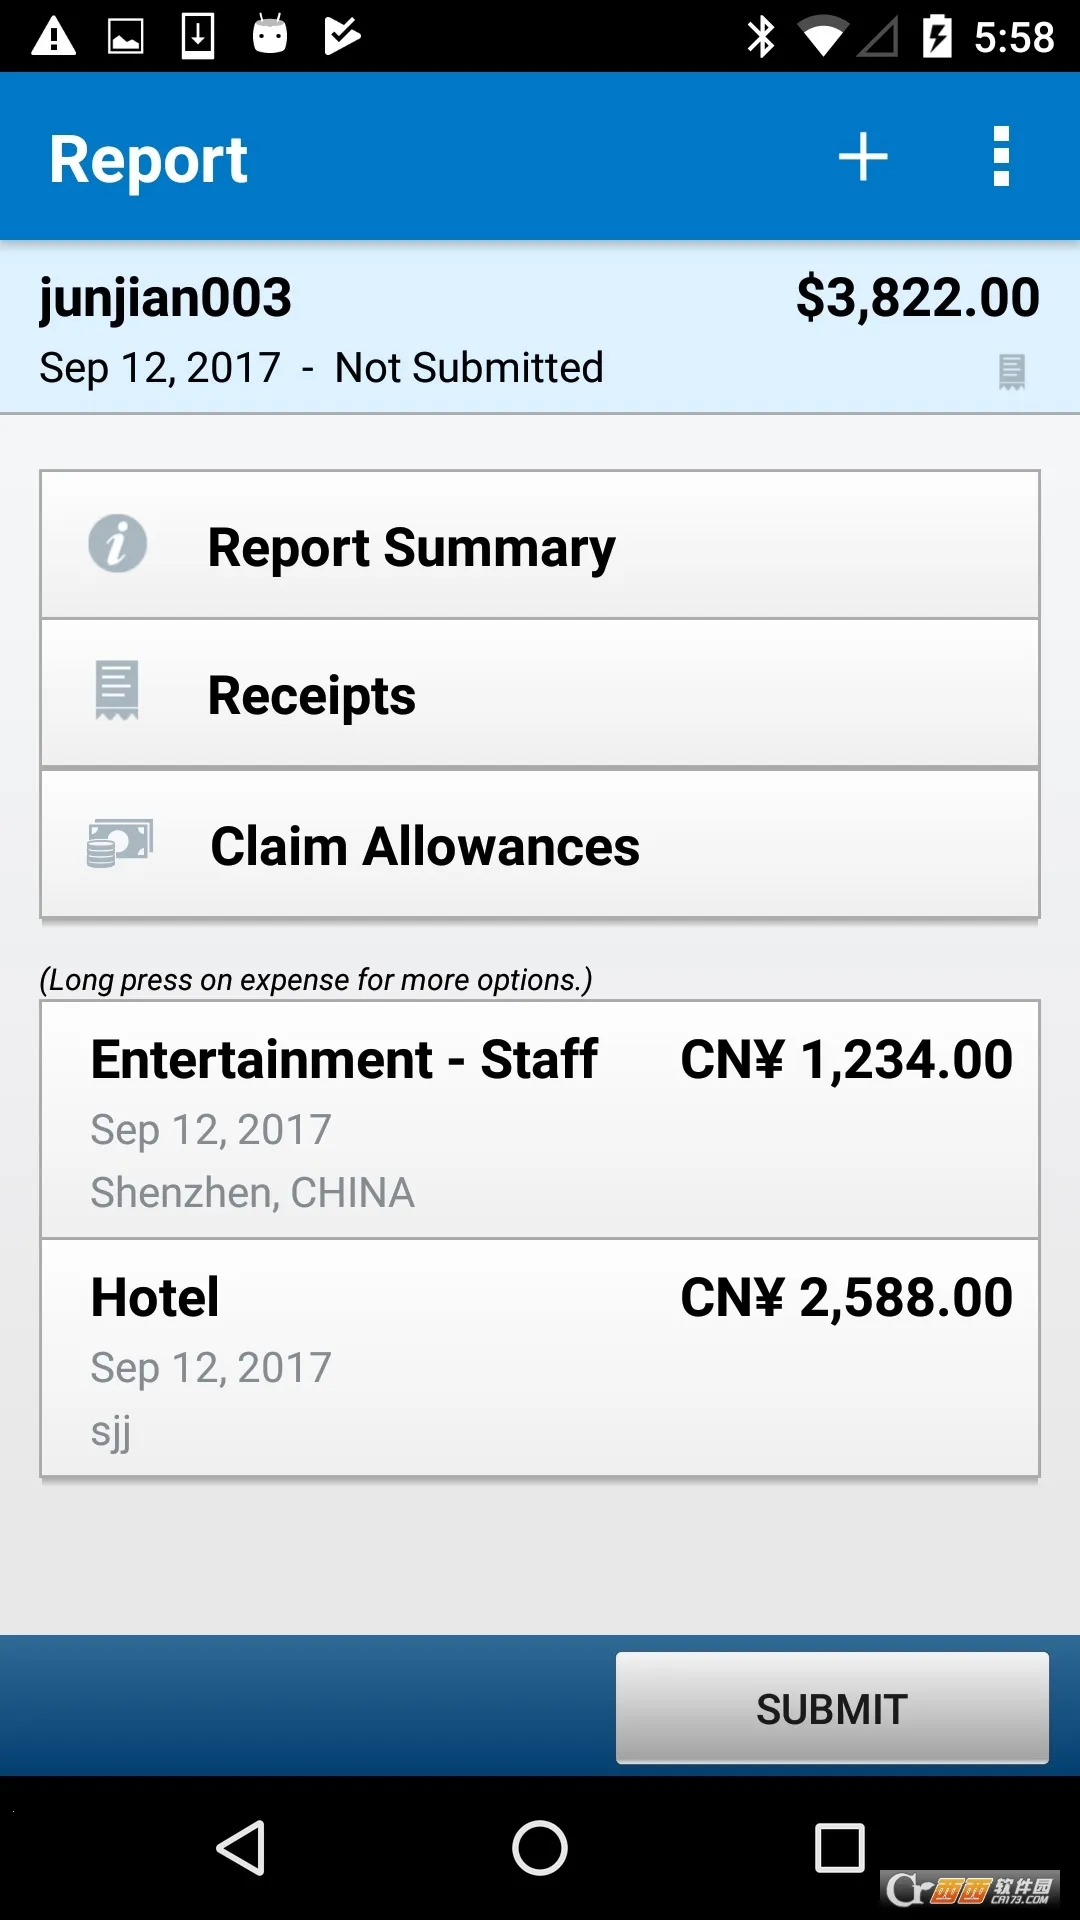Tap the Report title in app bar
1080x1920 pixels.
coord(148,159)
